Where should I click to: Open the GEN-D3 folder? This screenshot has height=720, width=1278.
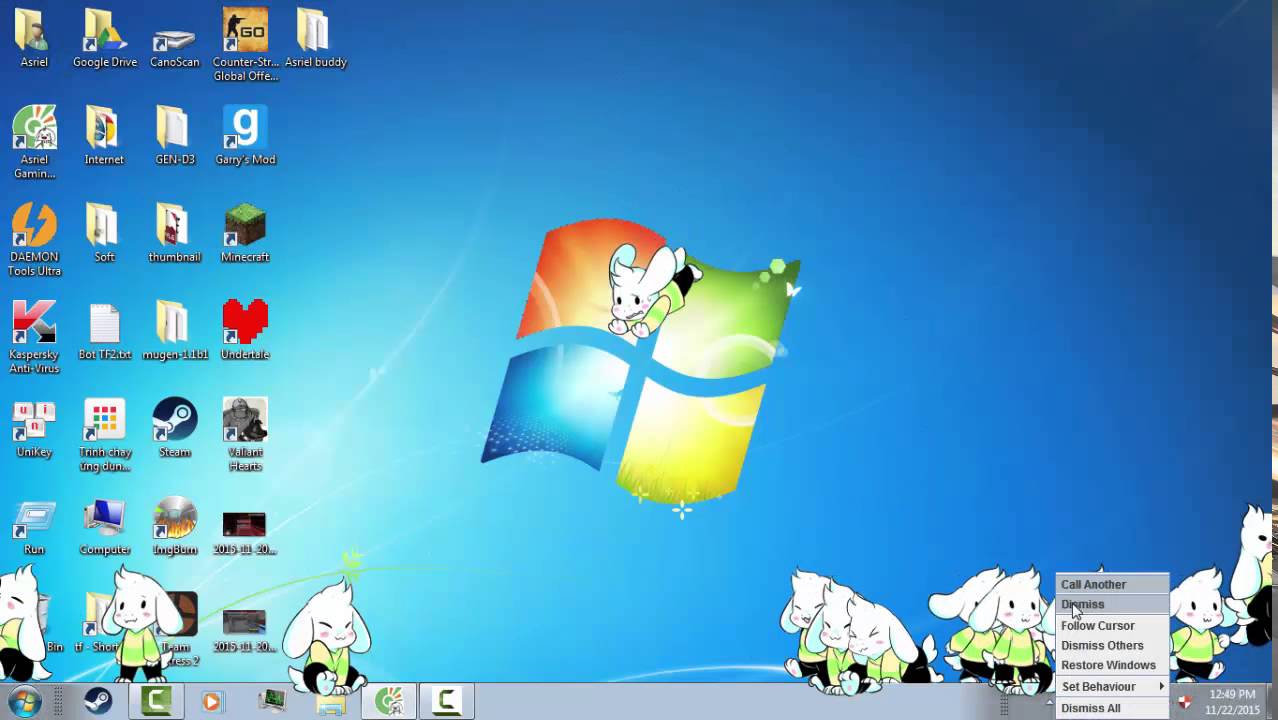(x=174, y=136)
